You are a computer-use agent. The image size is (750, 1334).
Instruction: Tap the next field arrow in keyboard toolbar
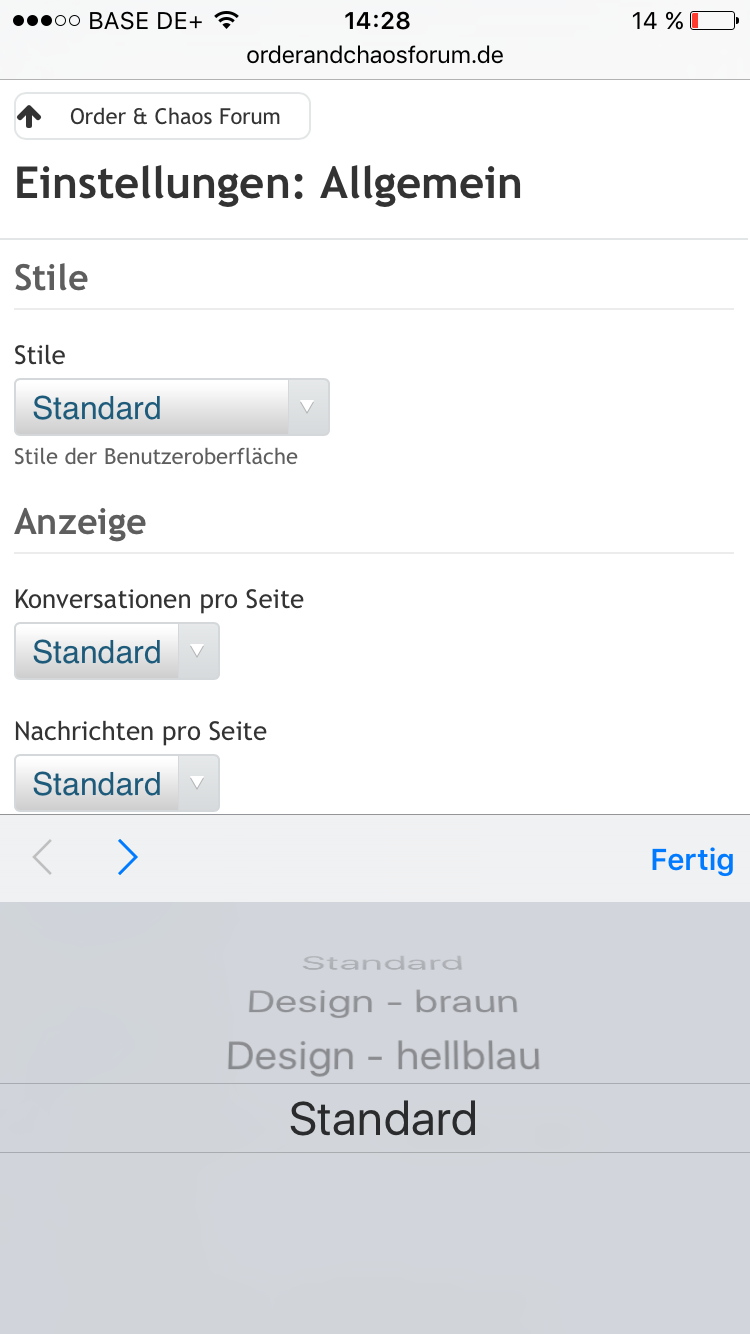127,858
